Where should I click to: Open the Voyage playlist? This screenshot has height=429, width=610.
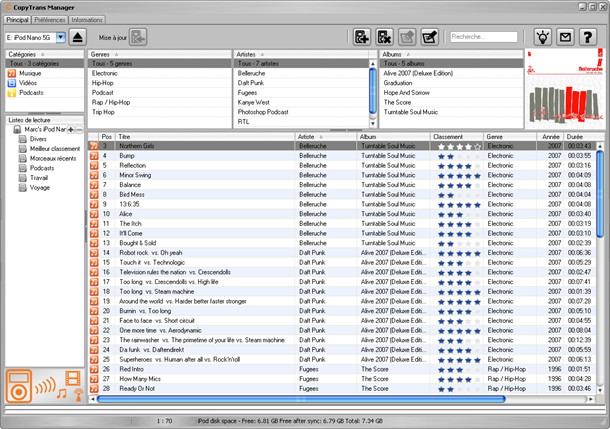[40, 187]
